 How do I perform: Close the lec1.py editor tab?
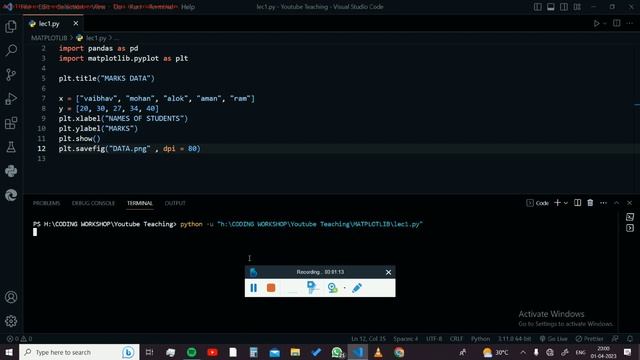(76, 23)
